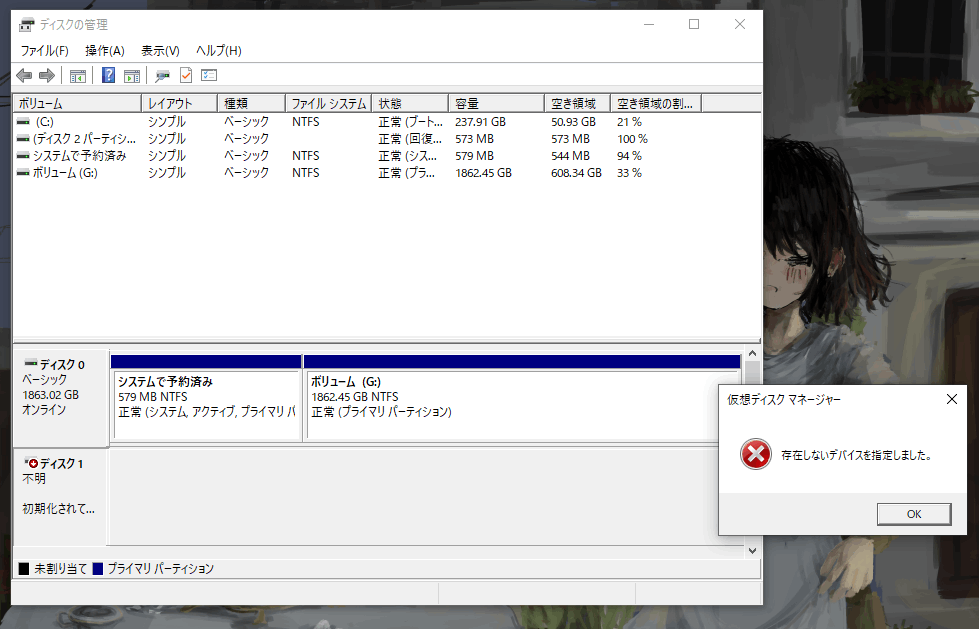
Task: Select the (C:) volume row
Action: point(75,121)
